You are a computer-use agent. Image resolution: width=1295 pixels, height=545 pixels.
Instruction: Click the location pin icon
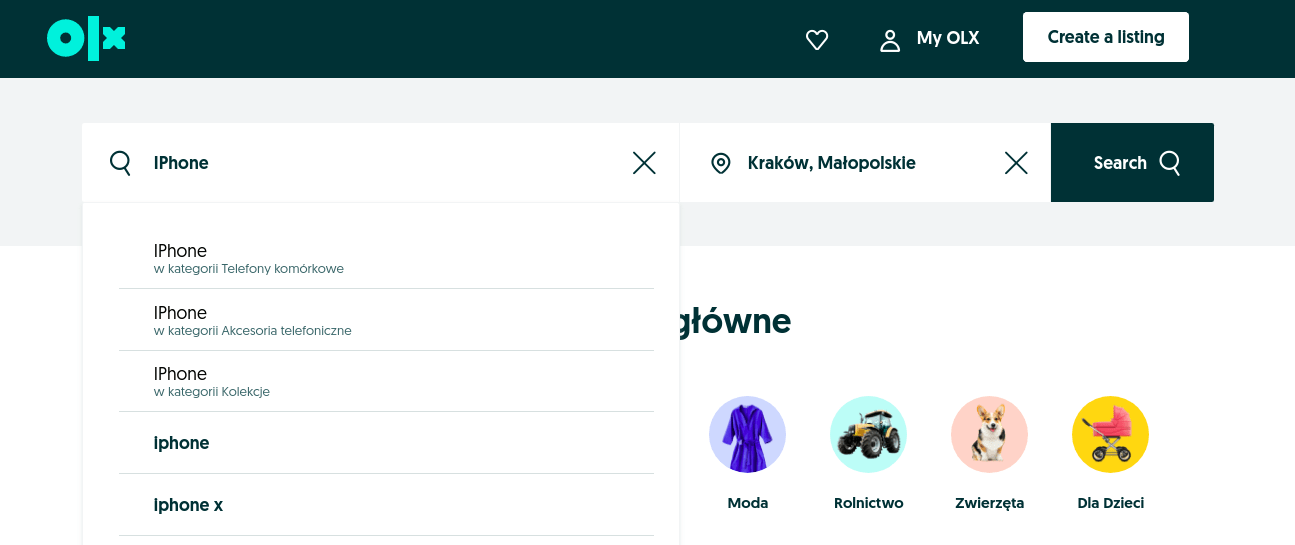720,163
